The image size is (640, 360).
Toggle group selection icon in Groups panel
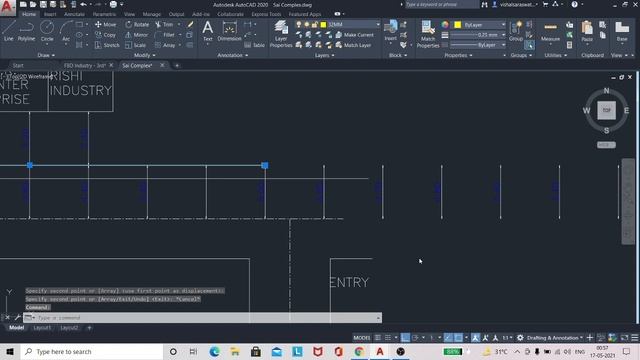click(x=529, y=45)
